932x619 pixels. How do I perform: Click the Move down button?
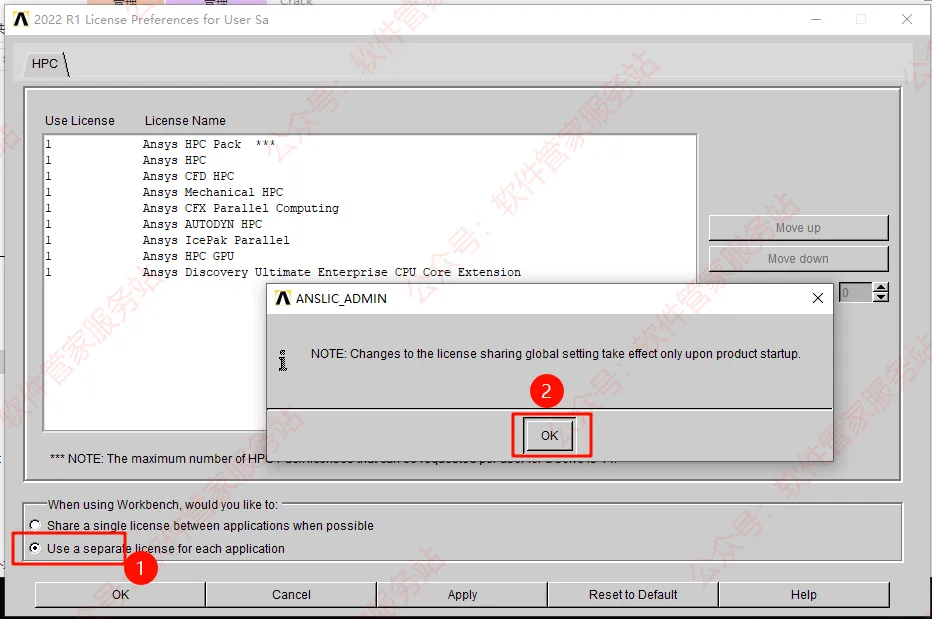click(798, 259)
